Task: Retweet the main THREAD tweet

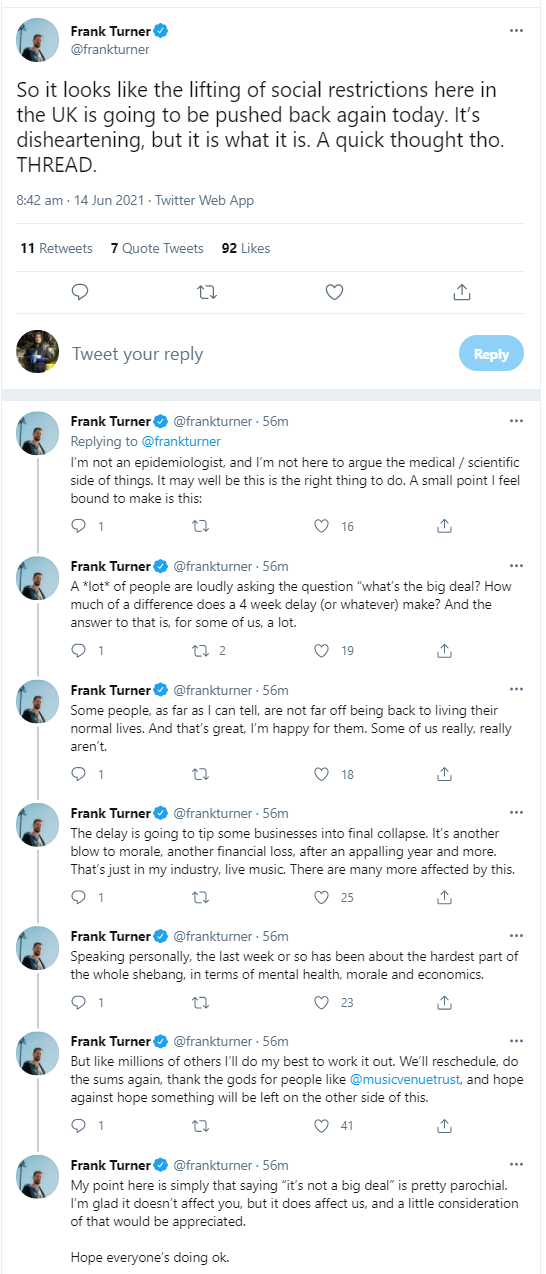Action: pos(207,292)
